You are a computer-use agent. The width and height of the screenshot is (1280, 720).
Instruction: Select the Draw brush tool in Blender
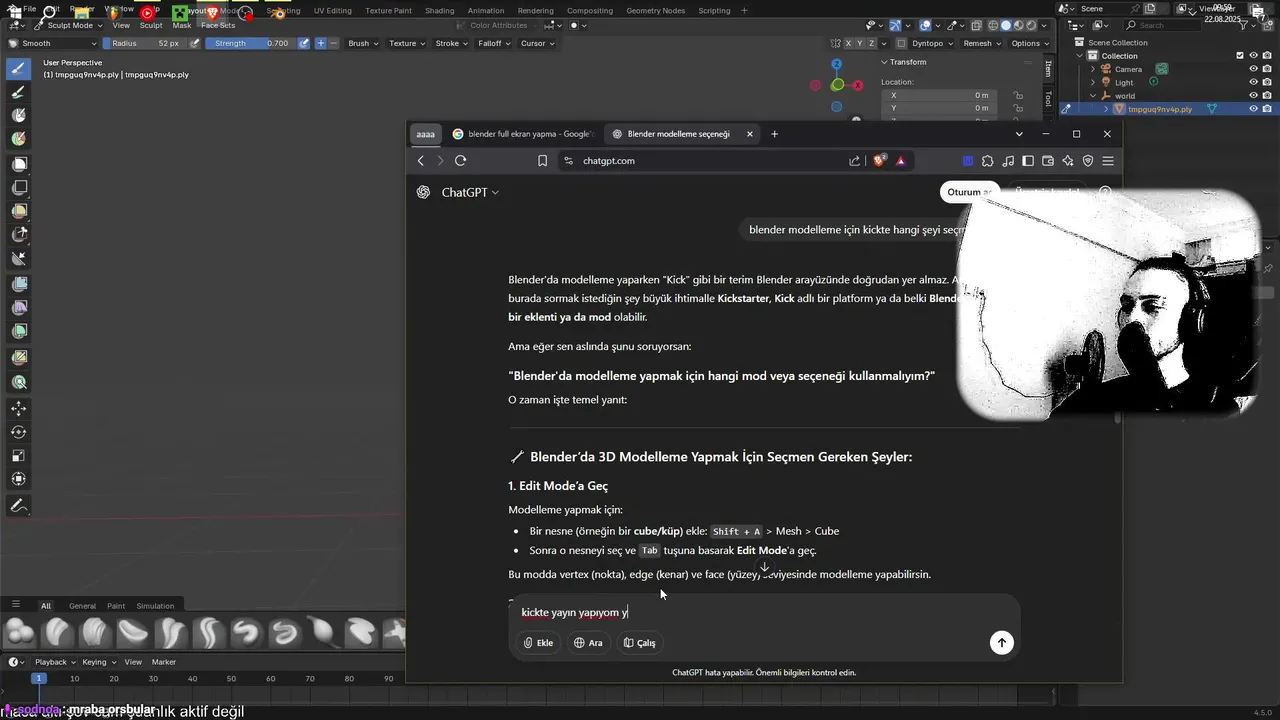[x=18, y=68]
